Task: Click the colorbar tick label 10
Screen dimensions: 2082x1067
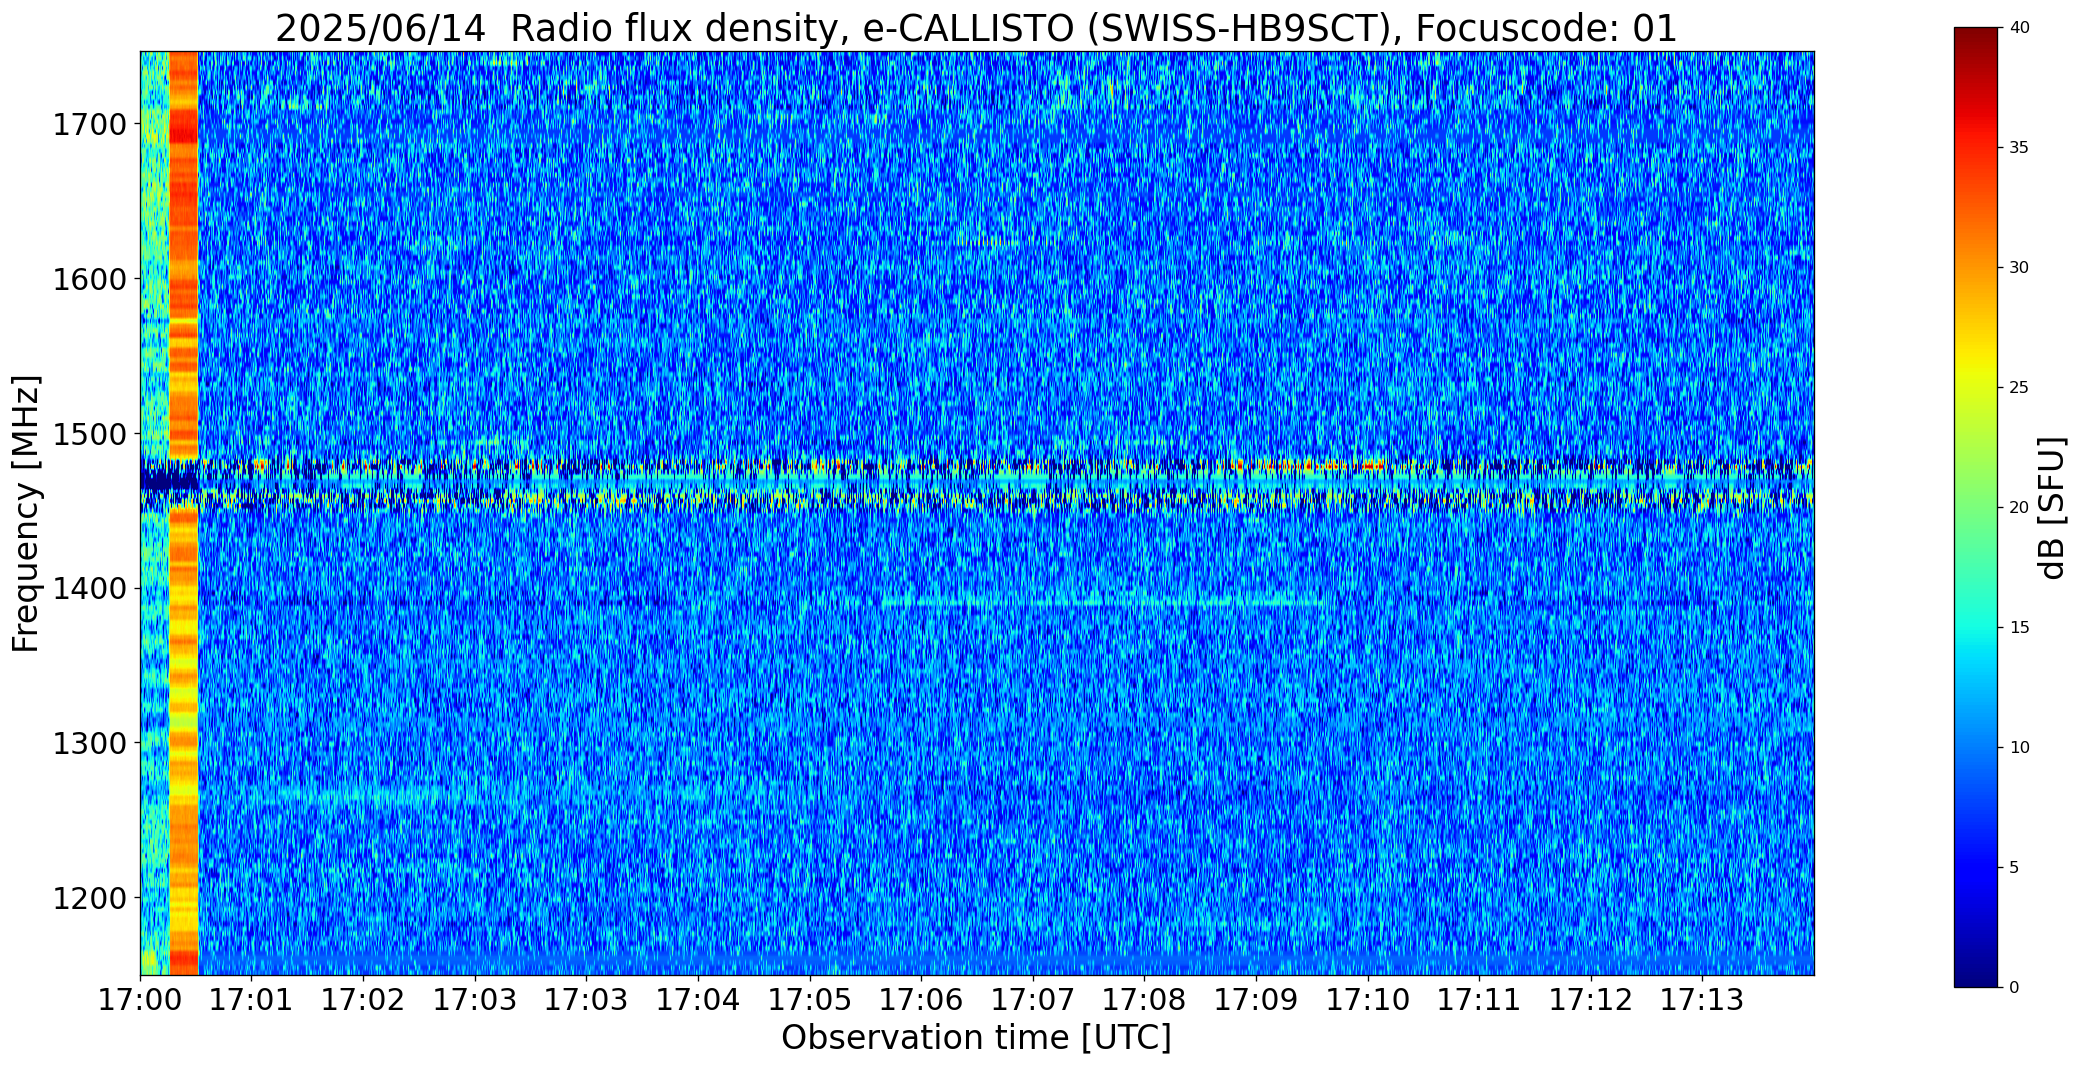Action: [x=2019, y=748]
